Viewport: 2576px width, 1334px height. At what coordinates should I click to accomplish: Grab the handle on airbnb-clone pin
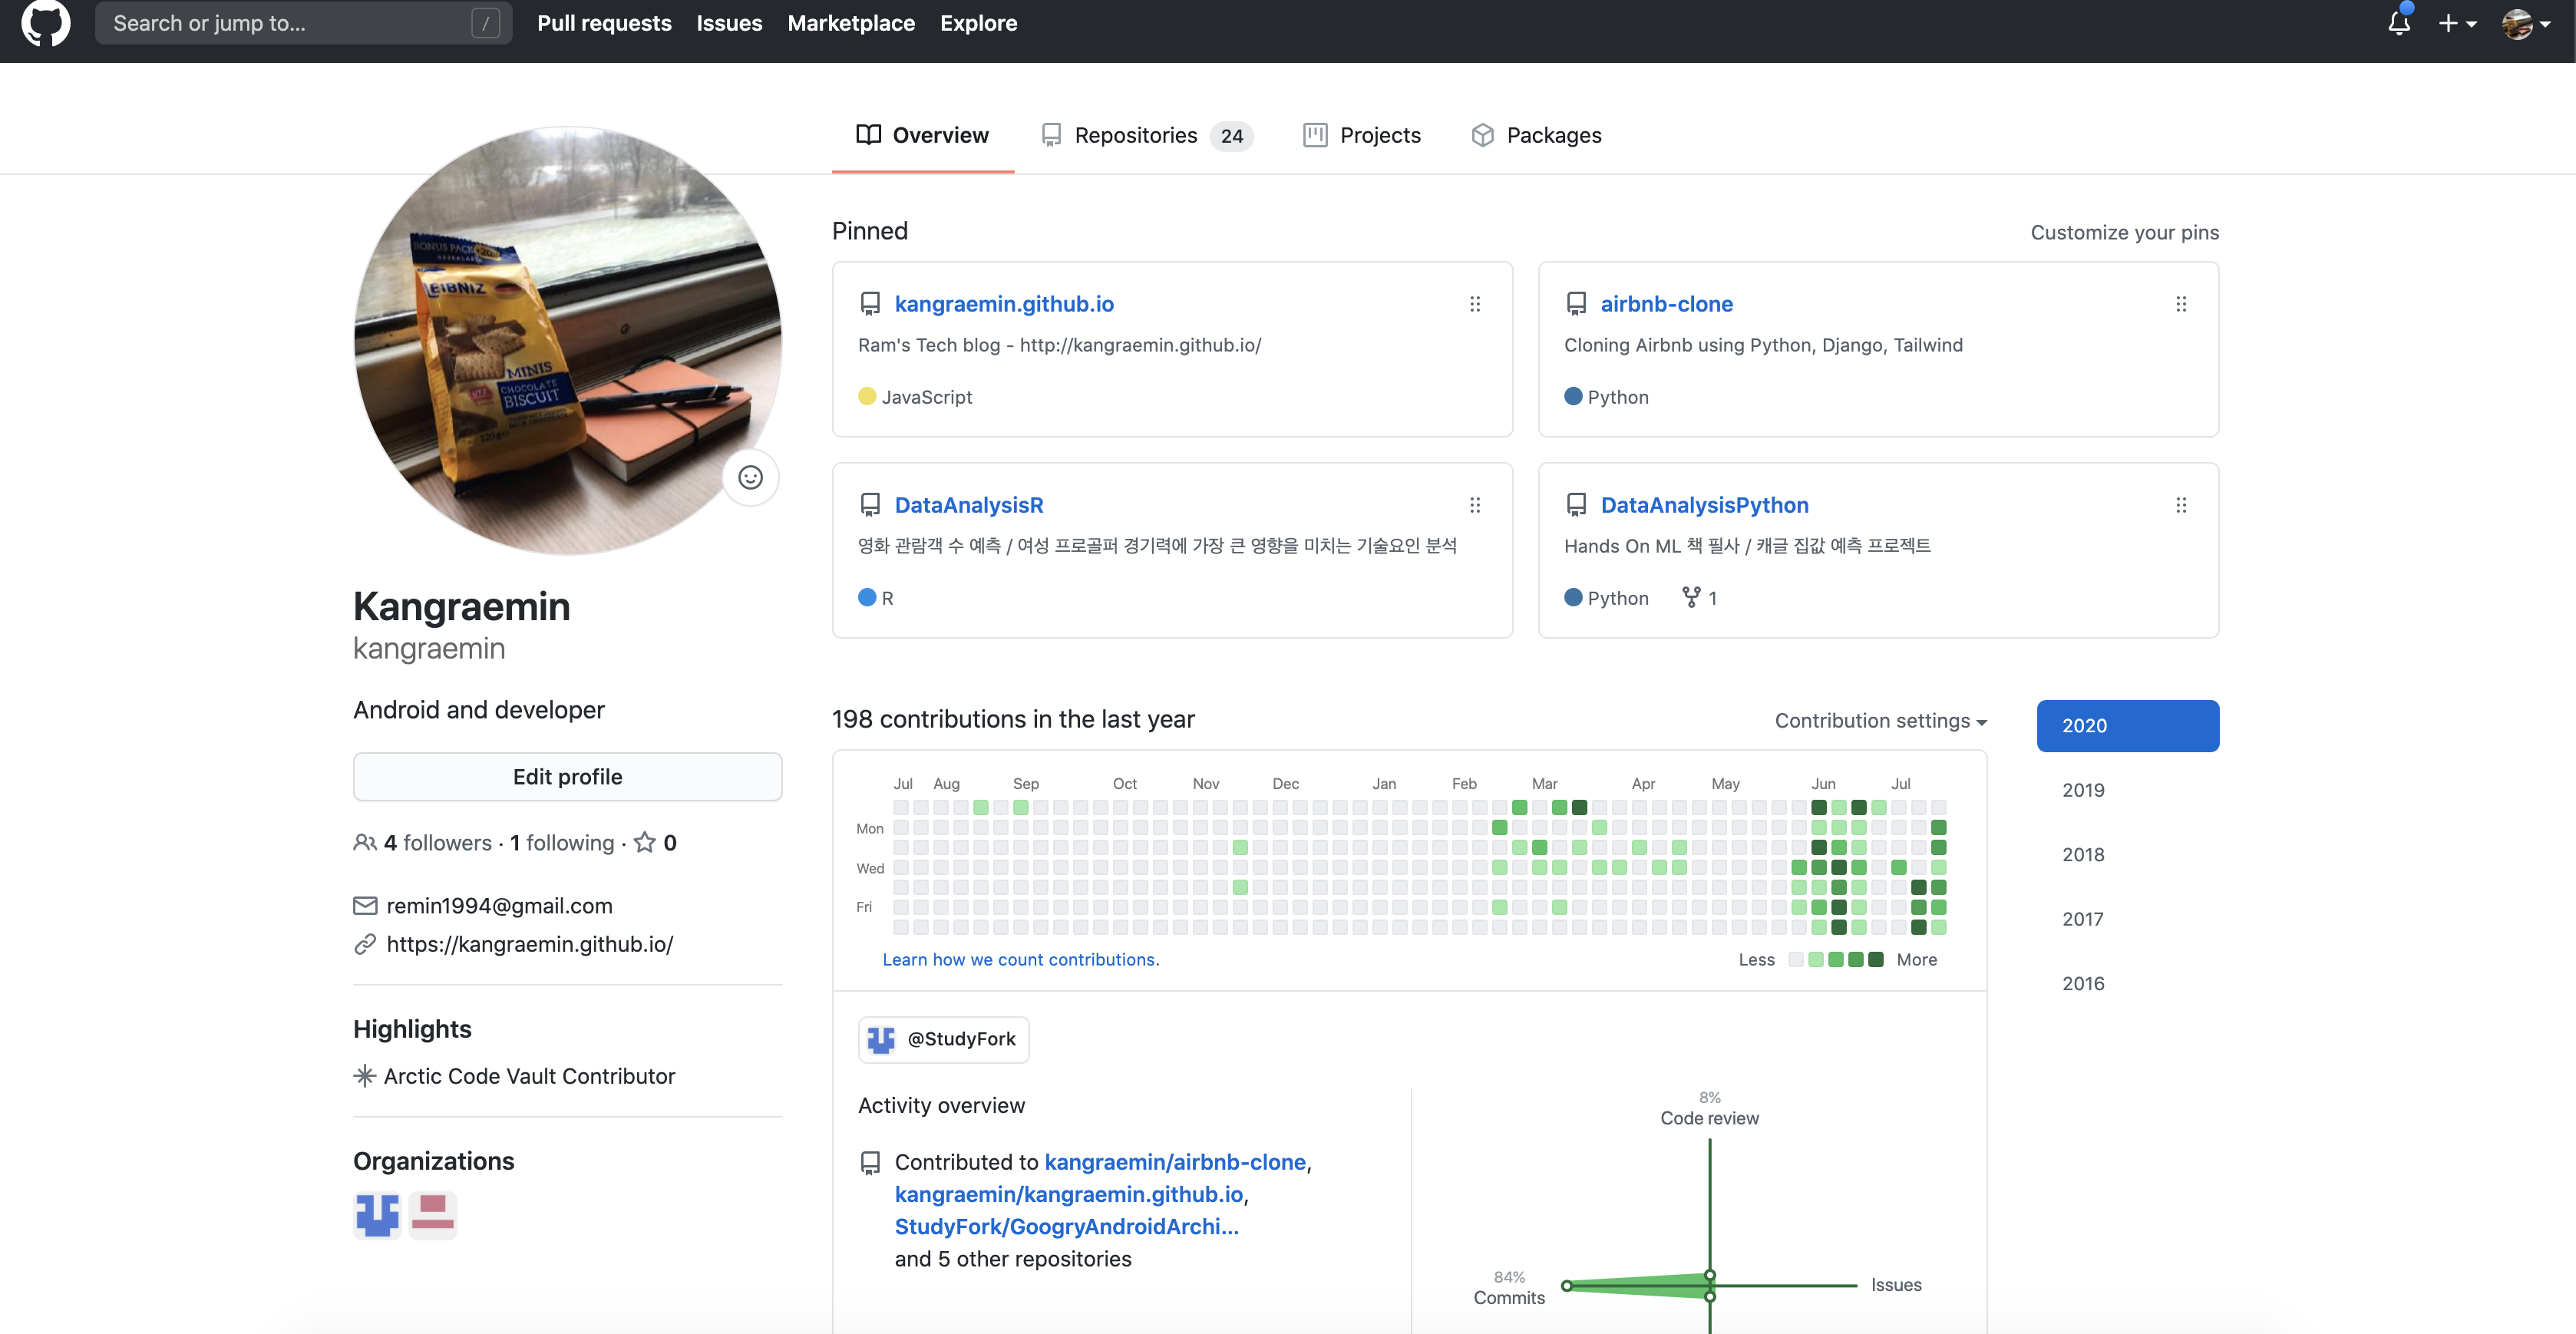click(x=2181, y=304)
